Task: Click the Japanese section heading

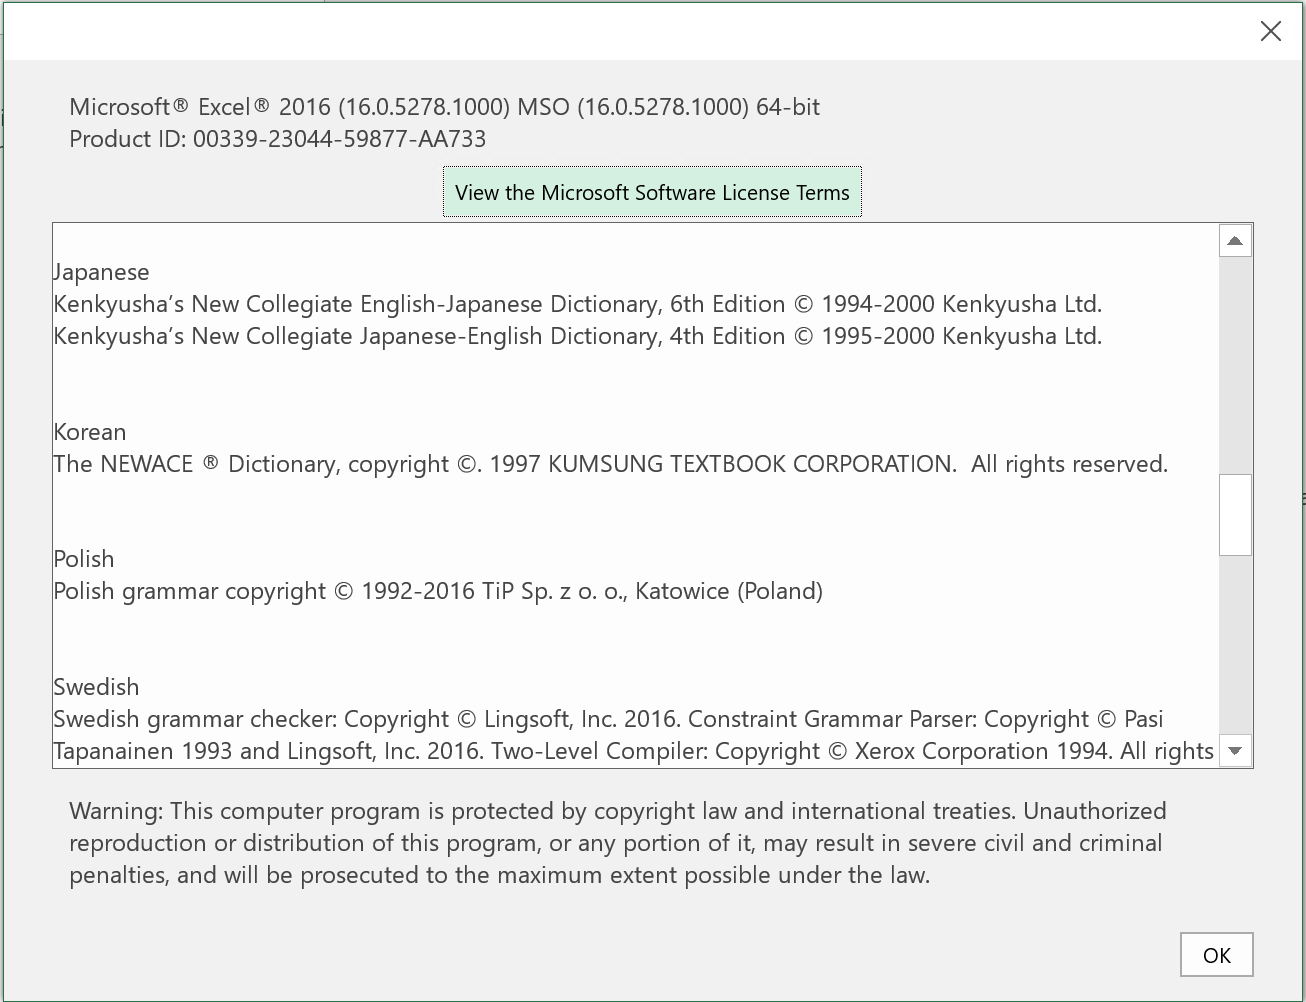Action: coord(101,271)
